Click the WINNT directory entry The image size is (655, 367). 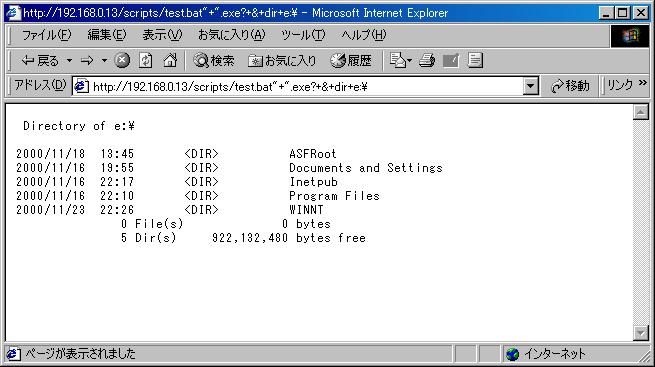tap(306, 210)
